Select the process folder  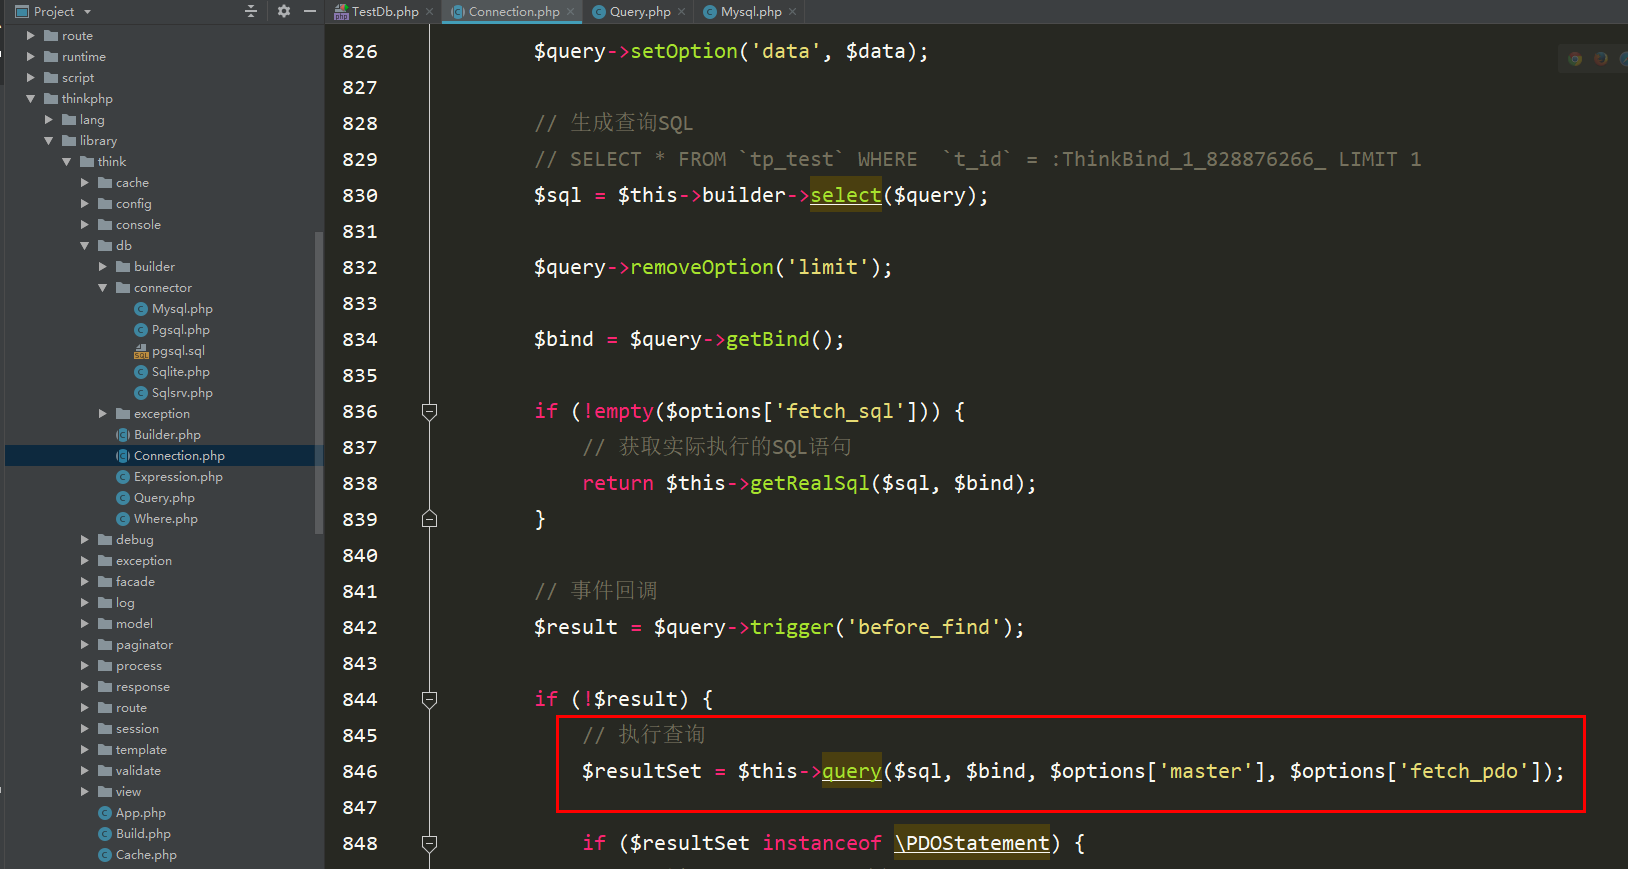(x=139, y=666)
